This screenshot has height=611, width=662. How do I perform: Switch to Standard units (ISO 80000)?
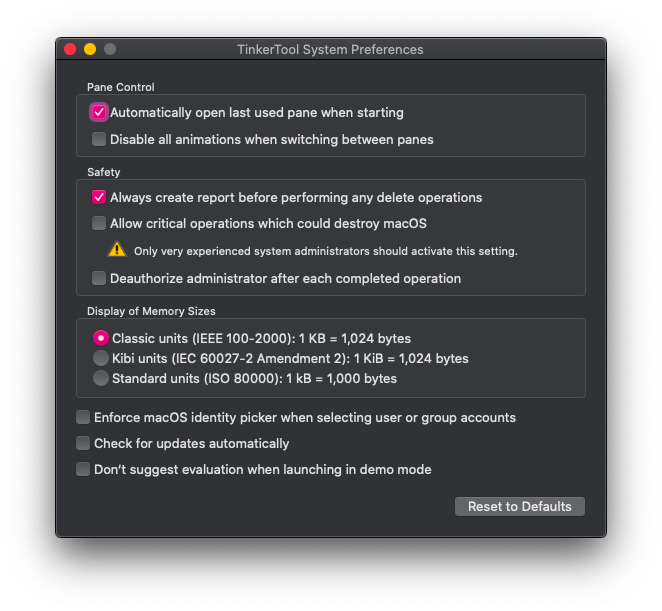click(x=100, y=378)
